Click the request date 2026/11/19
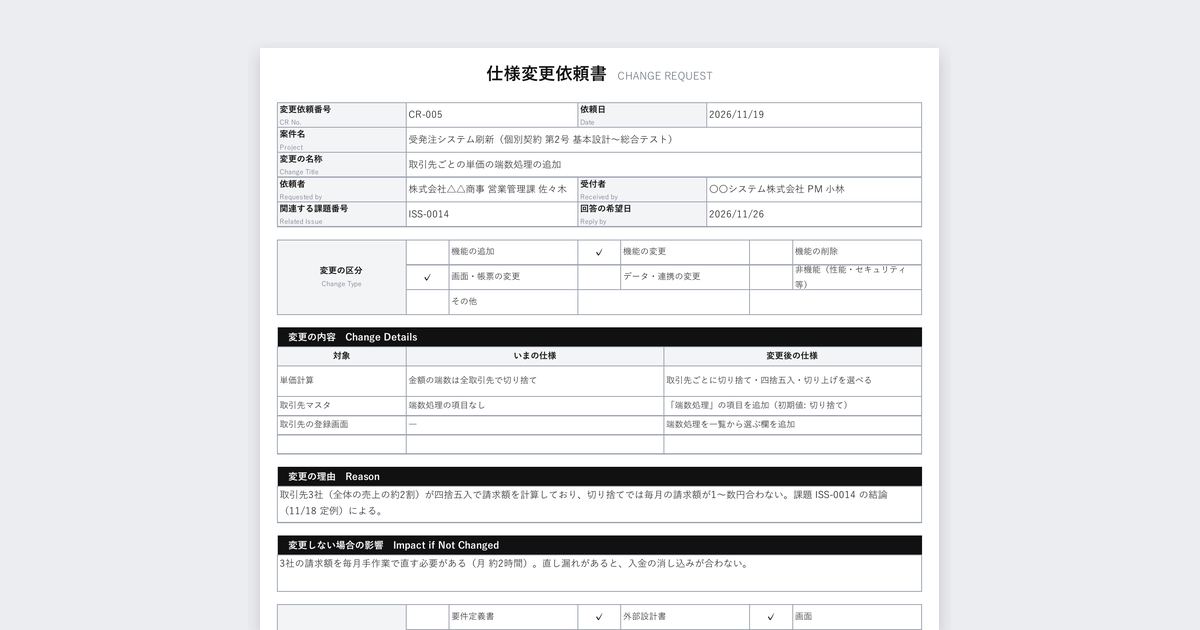 [x=814, y=115]
